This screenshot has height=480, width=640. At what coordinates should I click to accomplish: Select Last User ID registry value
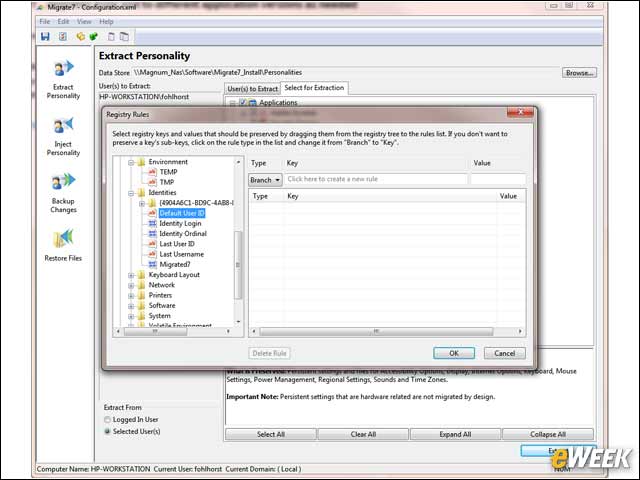(x=177, y=244)
